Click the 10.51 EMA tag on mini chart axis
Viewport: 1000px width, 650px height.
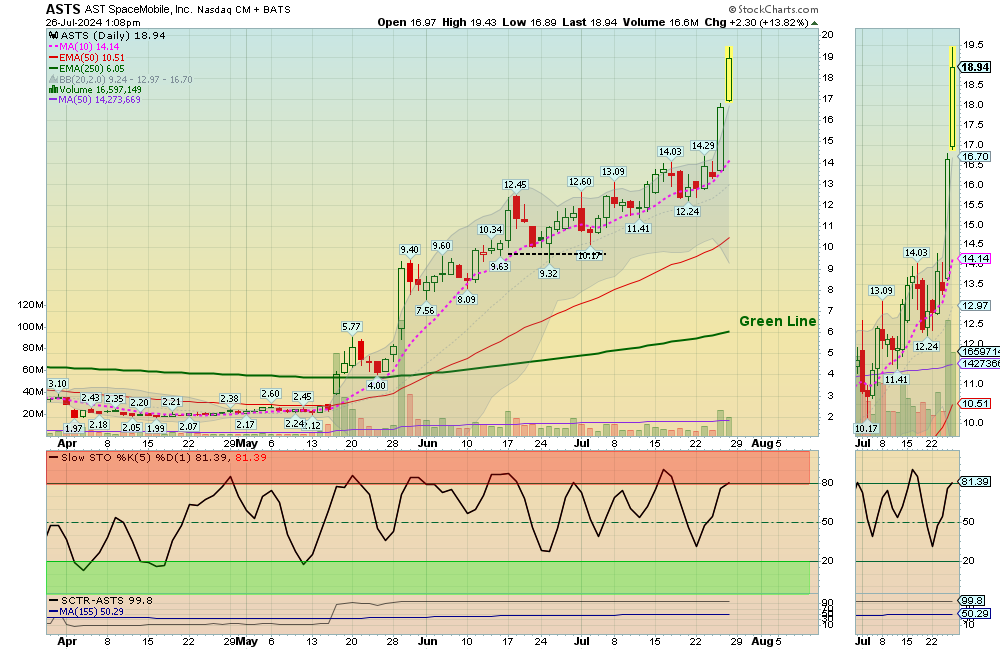pos(976,403)
